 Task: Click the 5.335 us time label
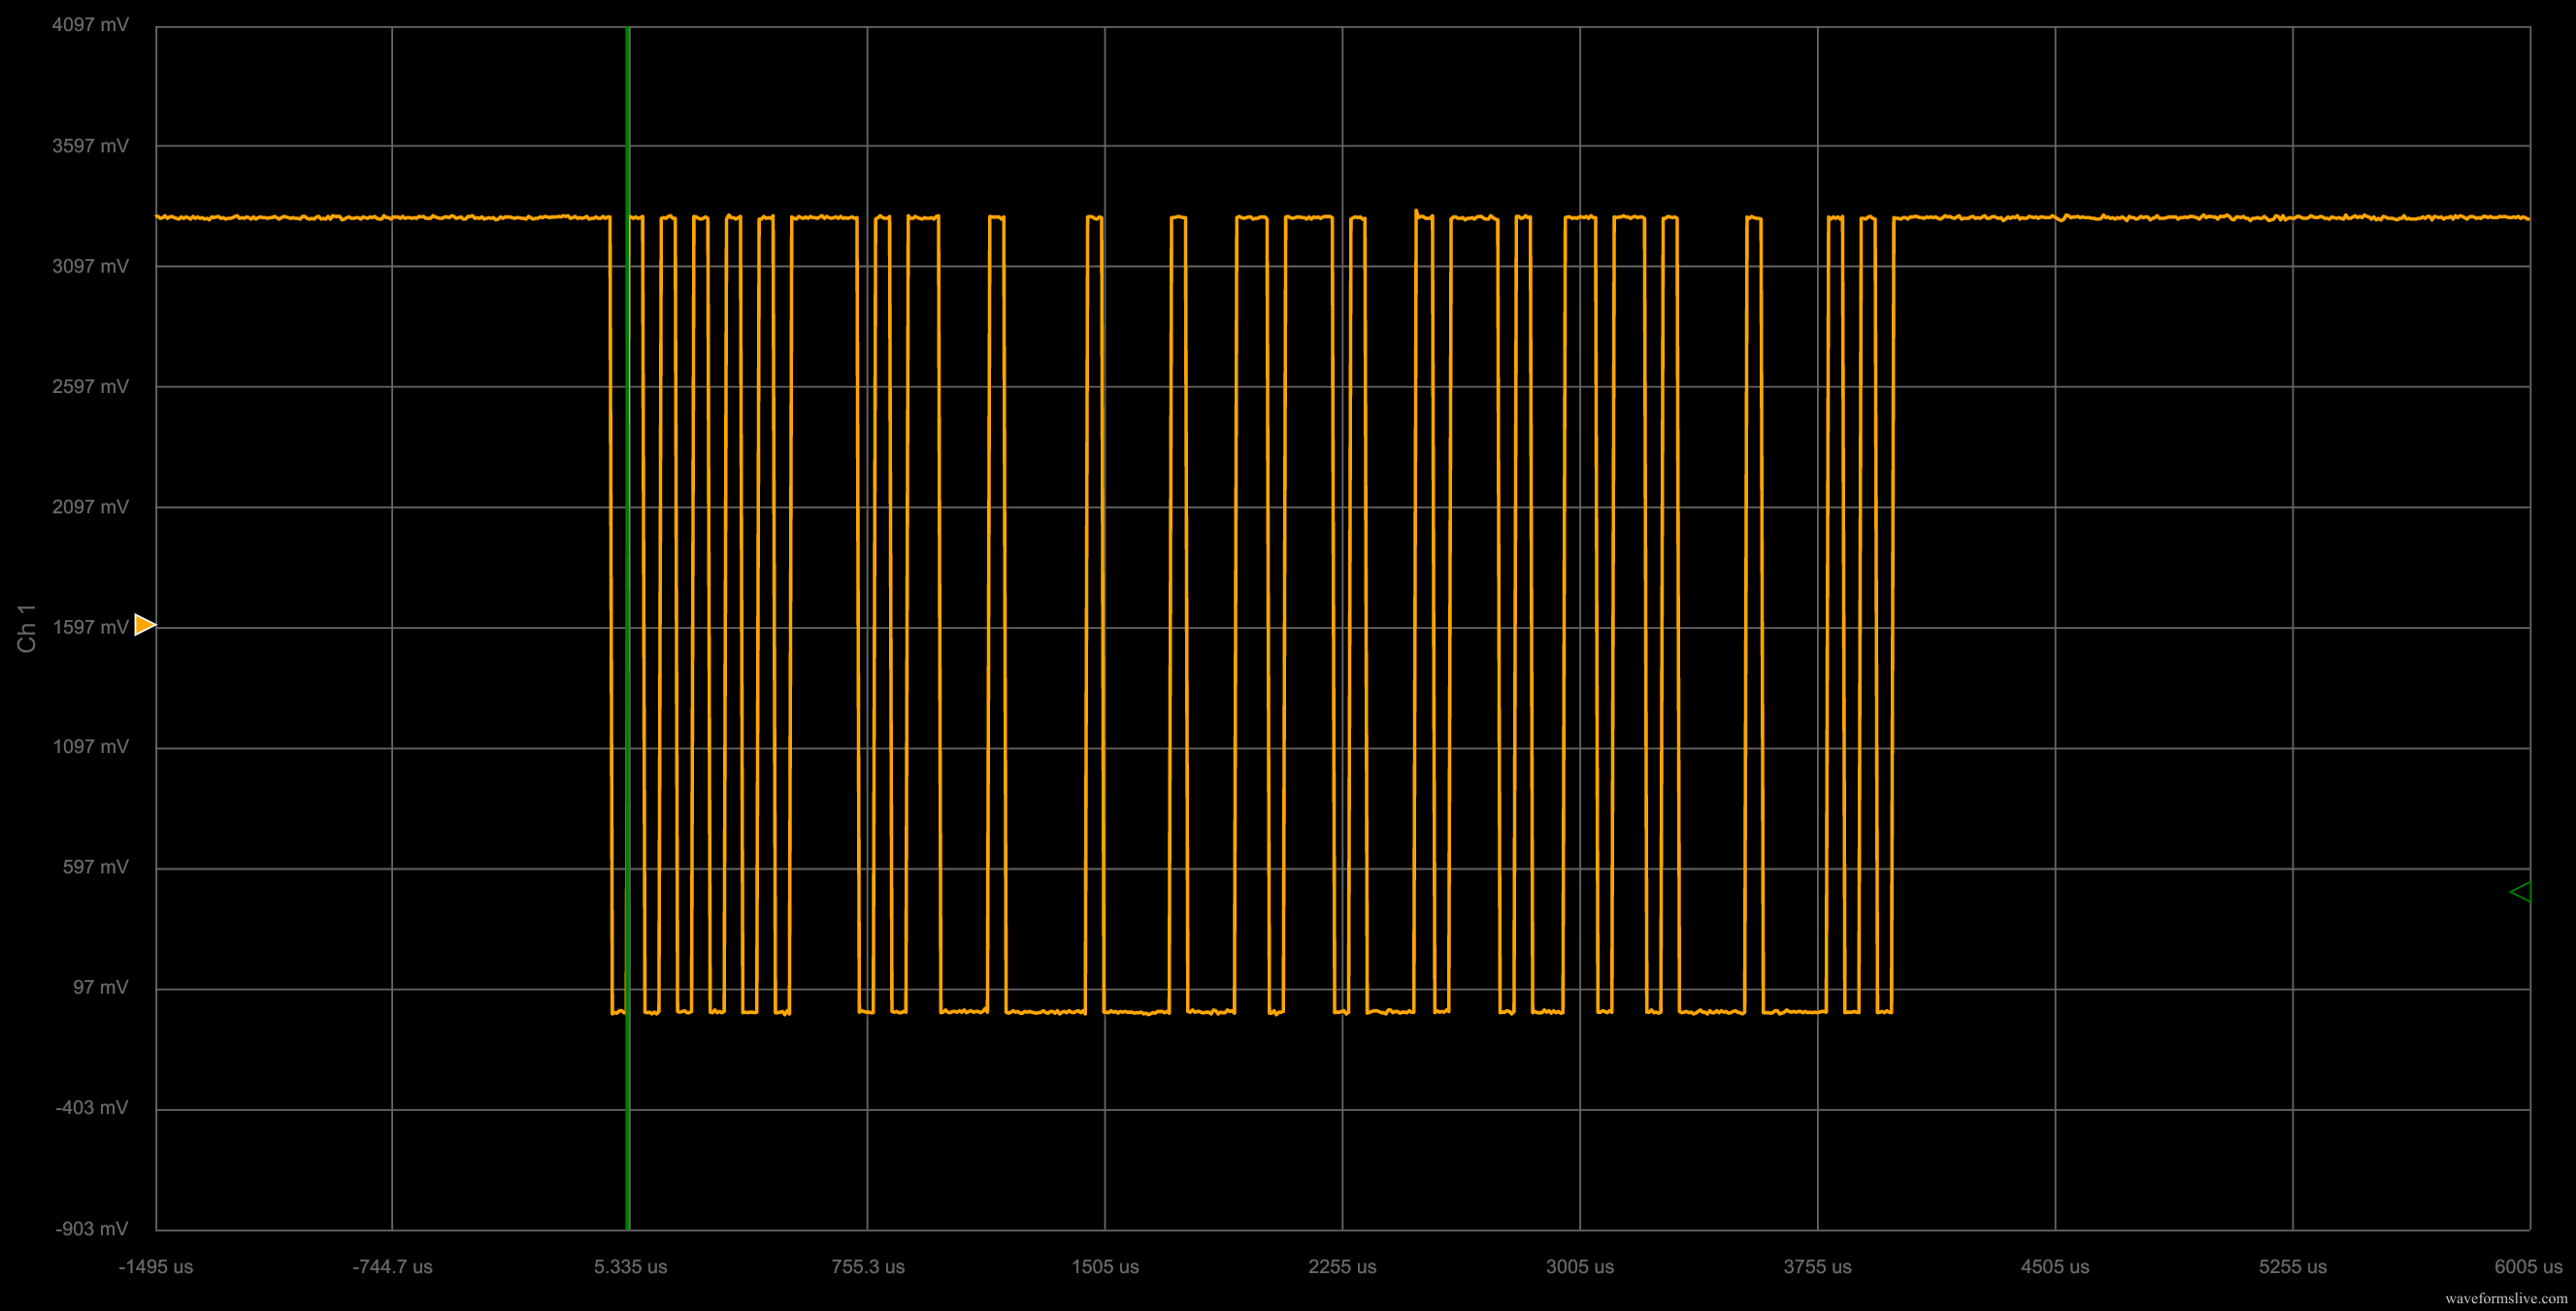[630, 1267]
